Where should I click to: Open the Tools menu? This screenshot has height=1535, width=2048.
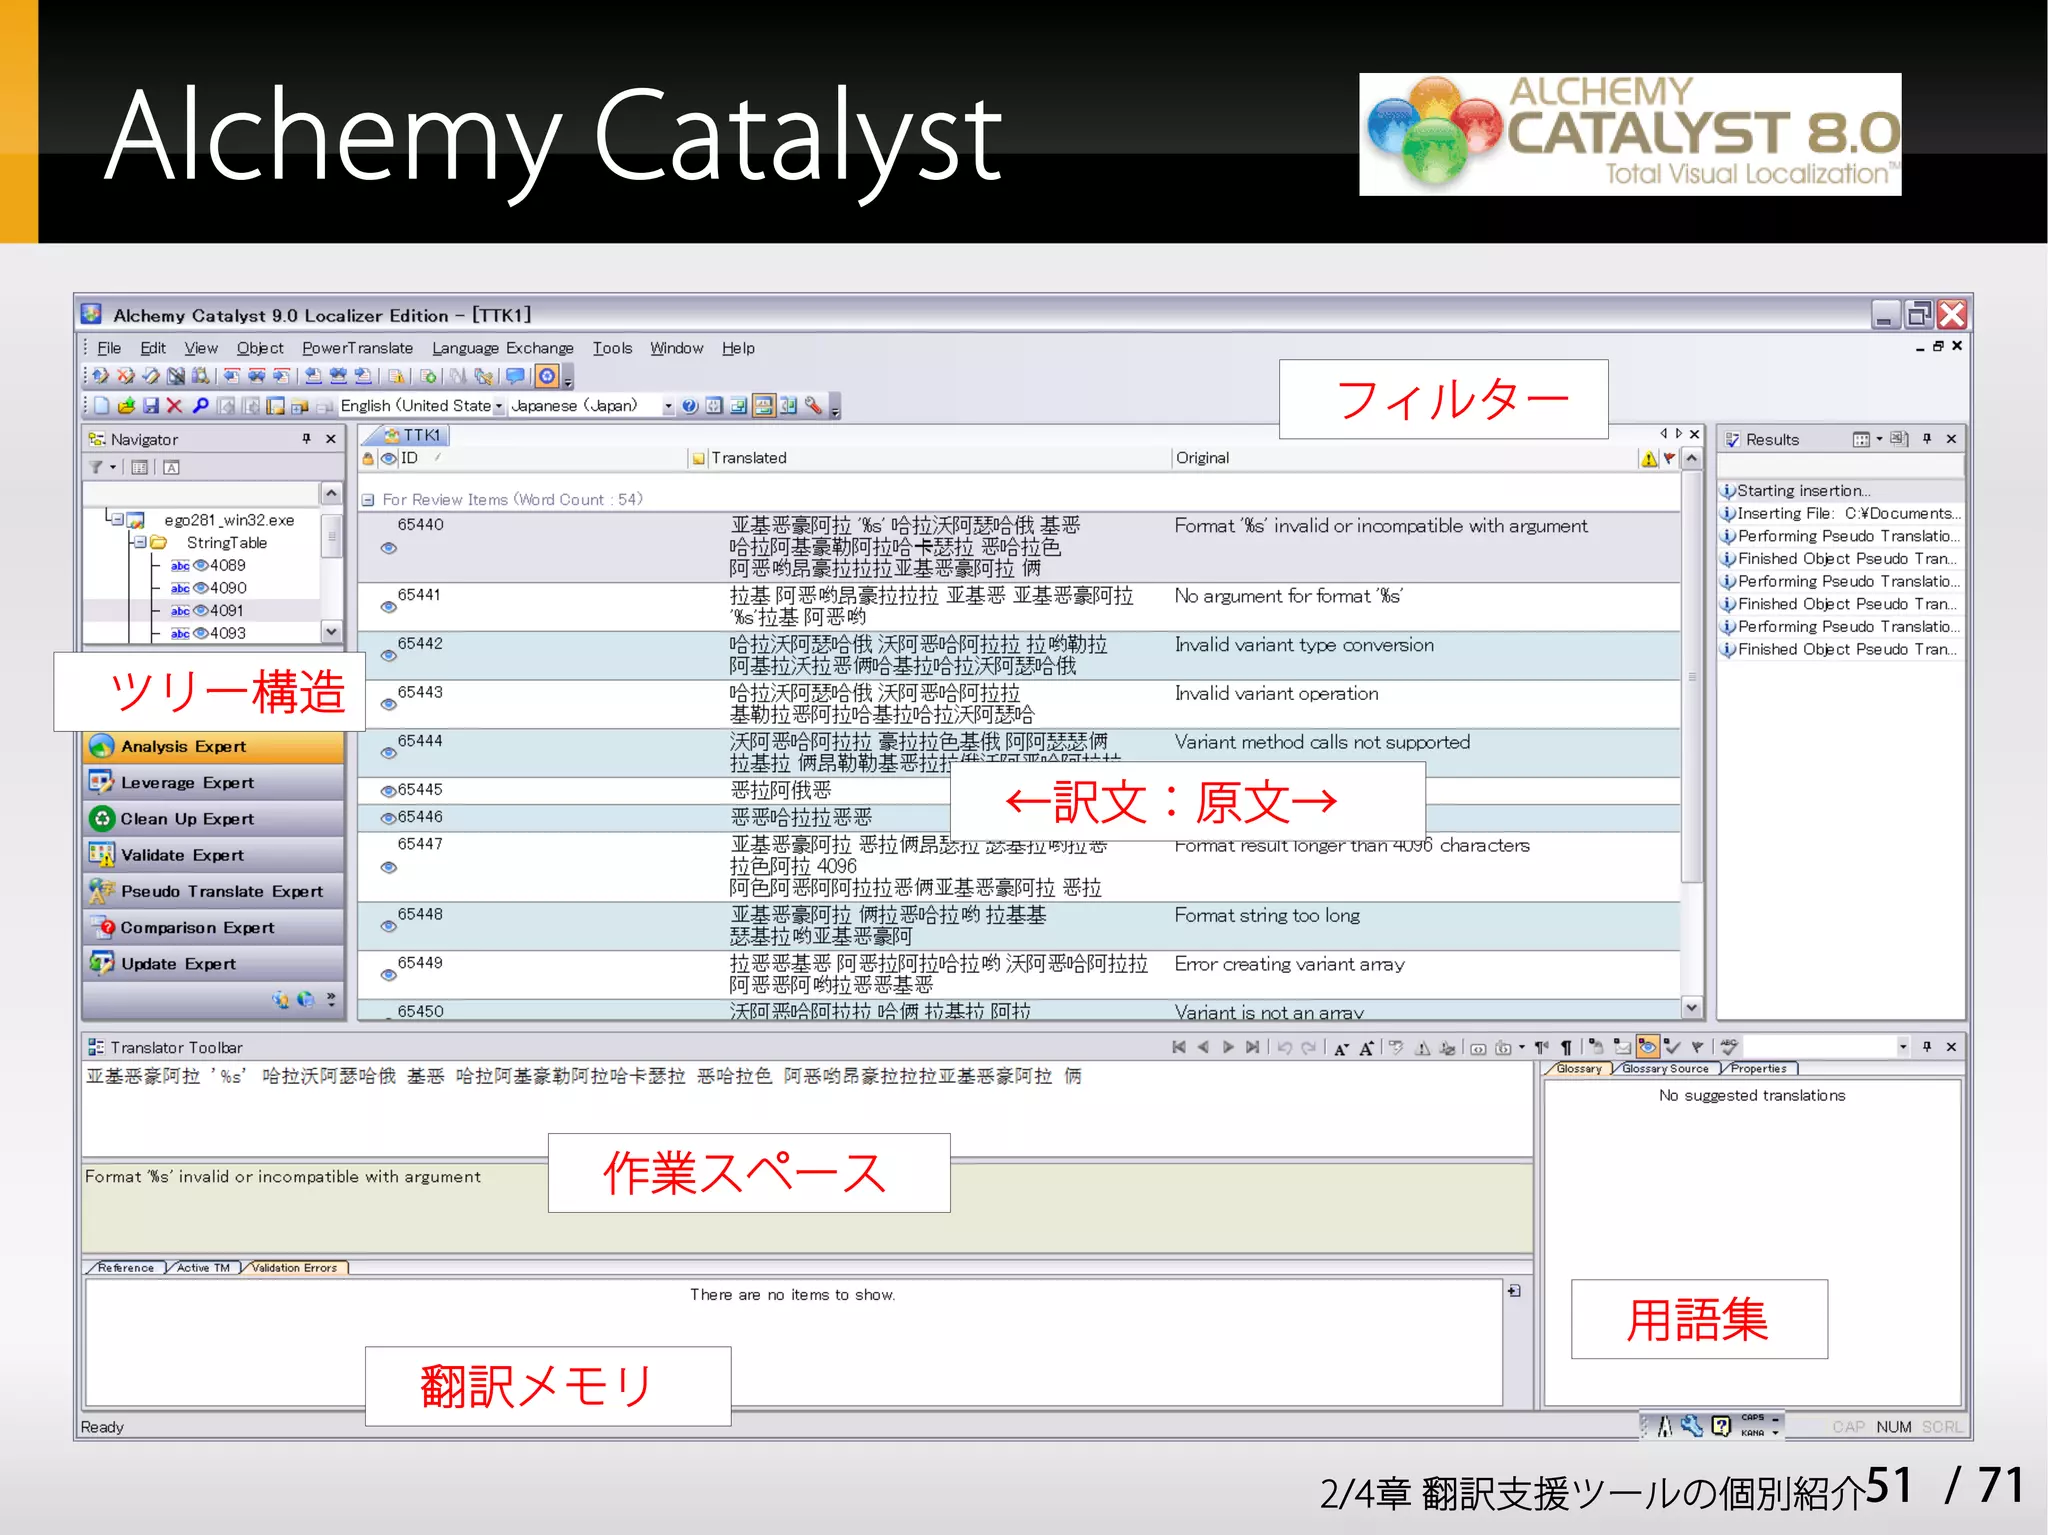coord(612,348)
